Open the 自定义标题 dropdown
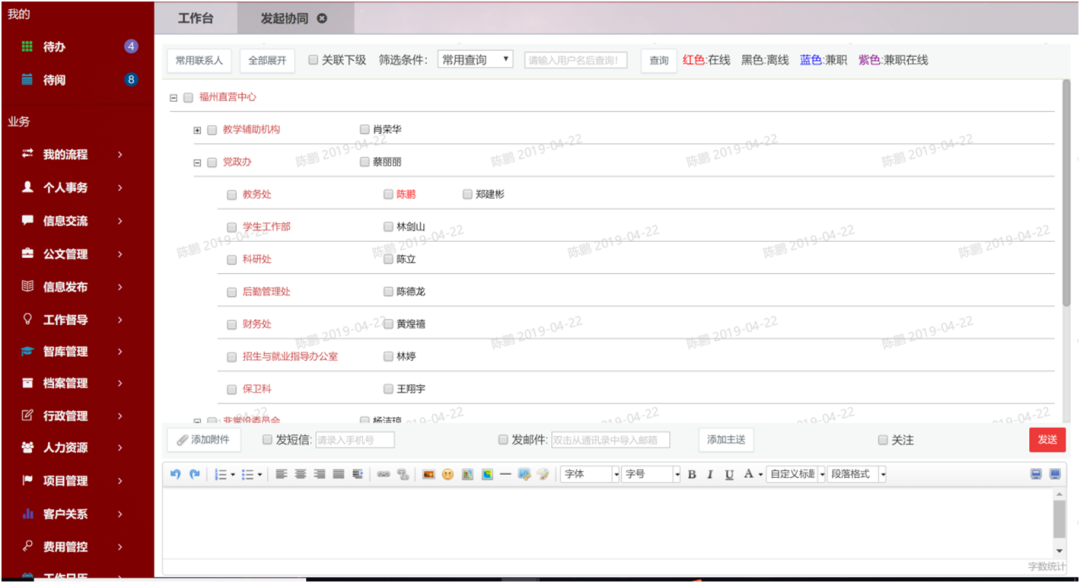The image size is (1080, 583). (796, 474)
